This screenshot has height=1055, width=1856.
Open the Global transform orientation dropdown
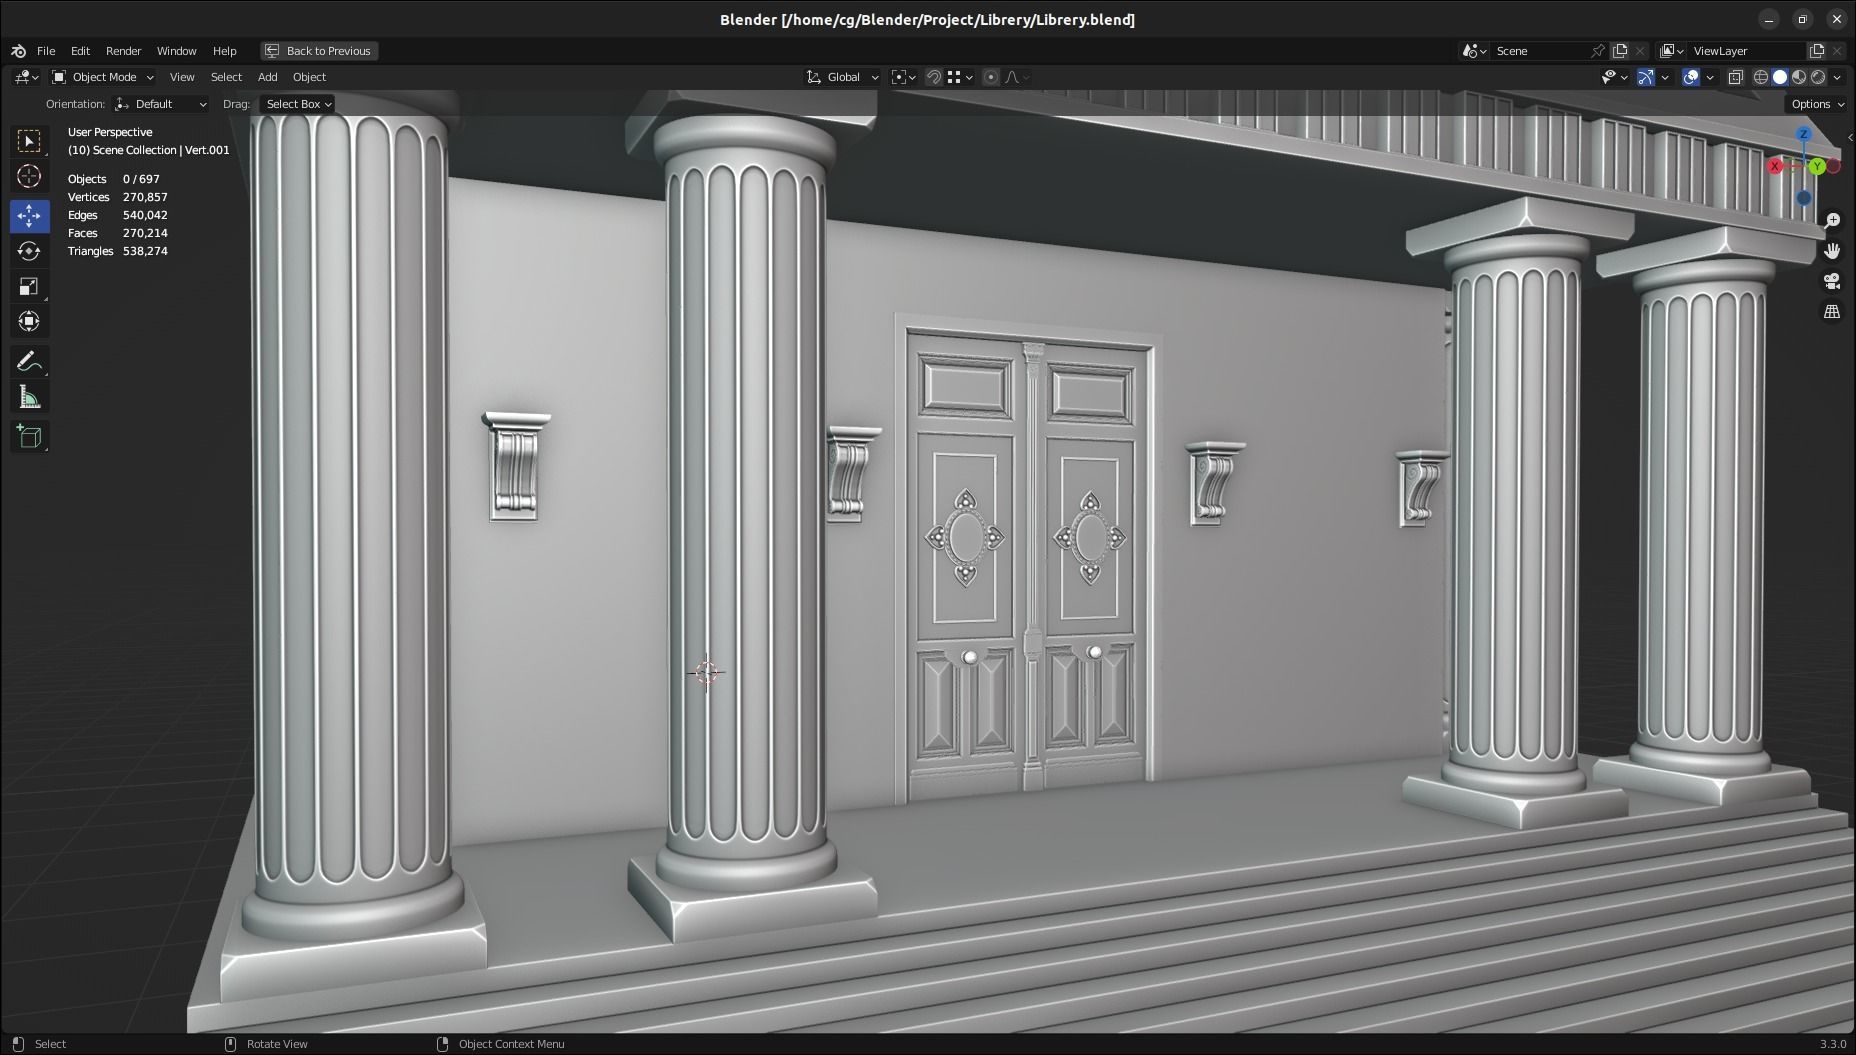pos(842,77)
